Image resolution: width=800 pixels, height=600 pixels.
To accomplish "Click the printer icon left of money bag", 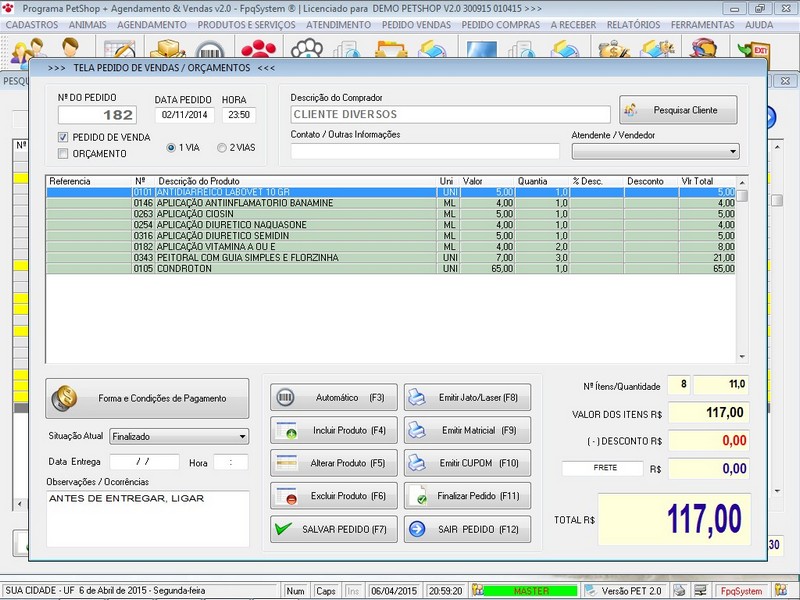I will (x=565, y=50).
